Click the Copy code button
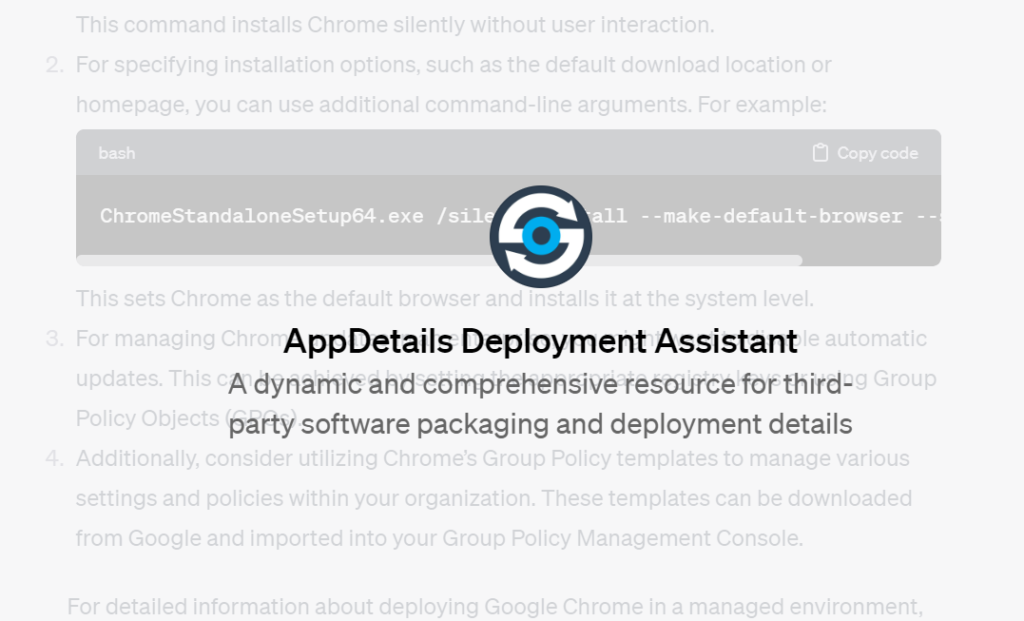The image size is (1024, 621). click(x=865, y=153)
